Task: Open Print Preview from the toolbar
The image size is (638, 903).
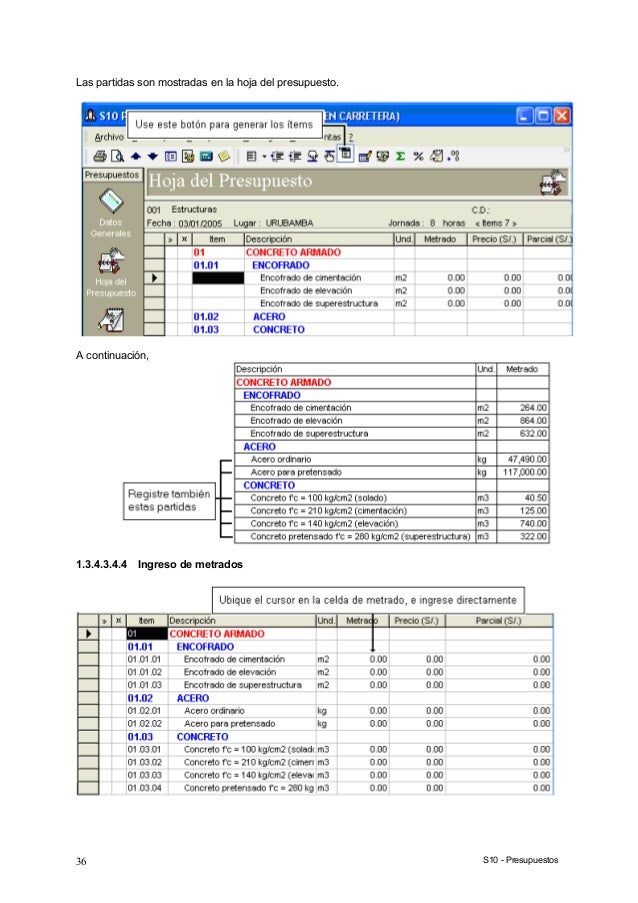Action: [117, 156]
